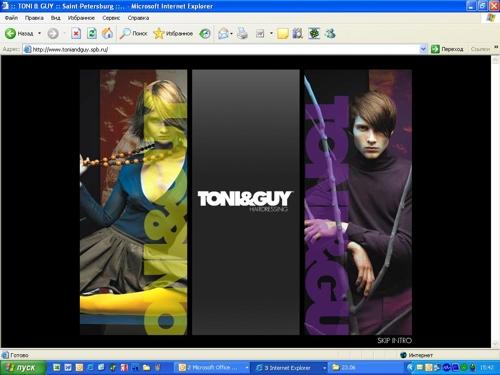500x375 pixels.
Task: Click the Mail envelope toolbar icon
Action: click(x=223, y=33)
